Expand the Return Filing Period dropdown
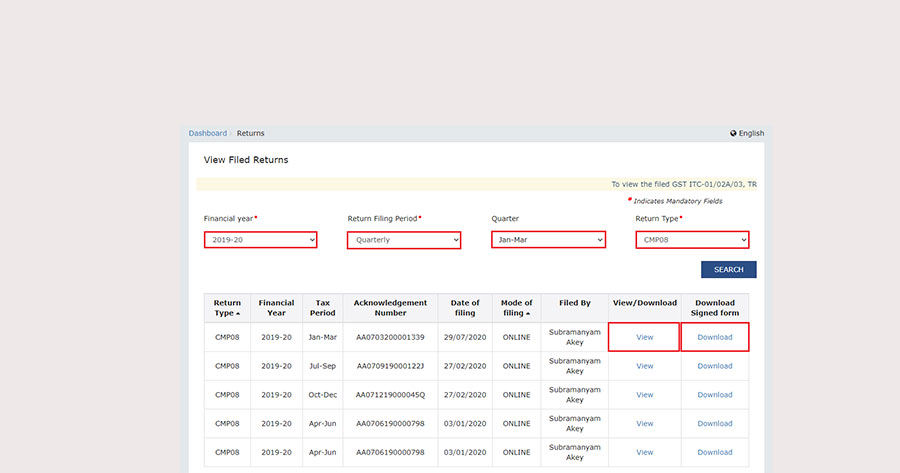Screen dimensions: 900x473 click(403, 240)
